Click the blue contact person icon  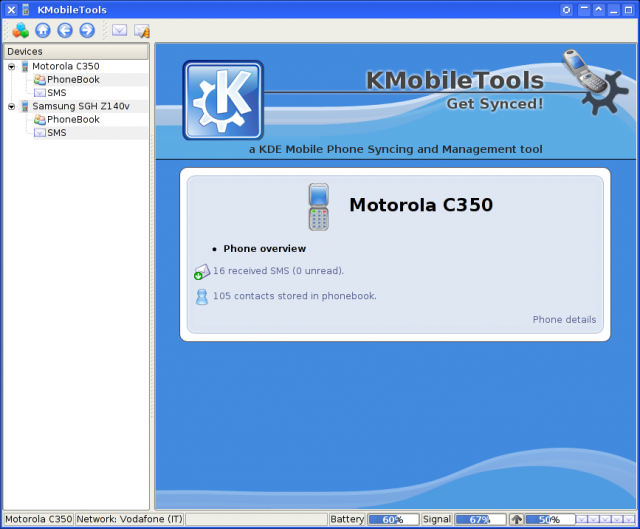[202, 297]
